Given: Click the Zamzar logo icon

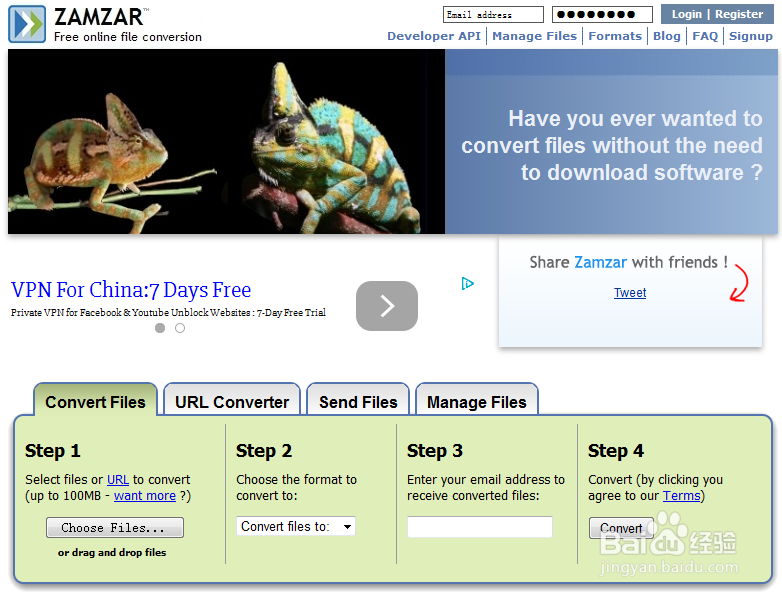Looking at the screenshot, I should pos(27,24).
